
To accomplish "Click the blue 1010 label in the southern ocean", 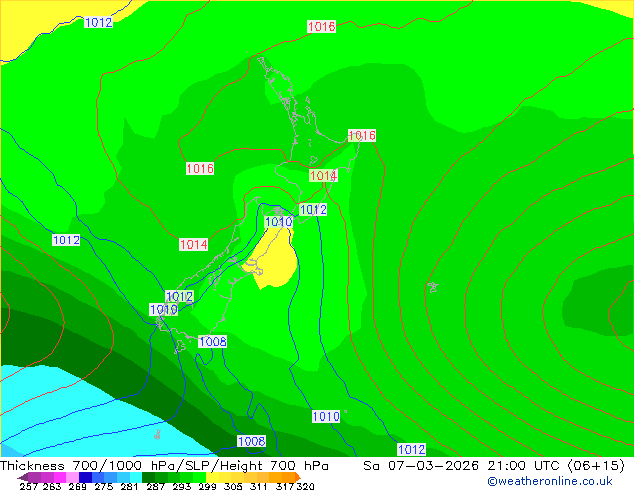I will pyautogui.click(x=326, y=416).
